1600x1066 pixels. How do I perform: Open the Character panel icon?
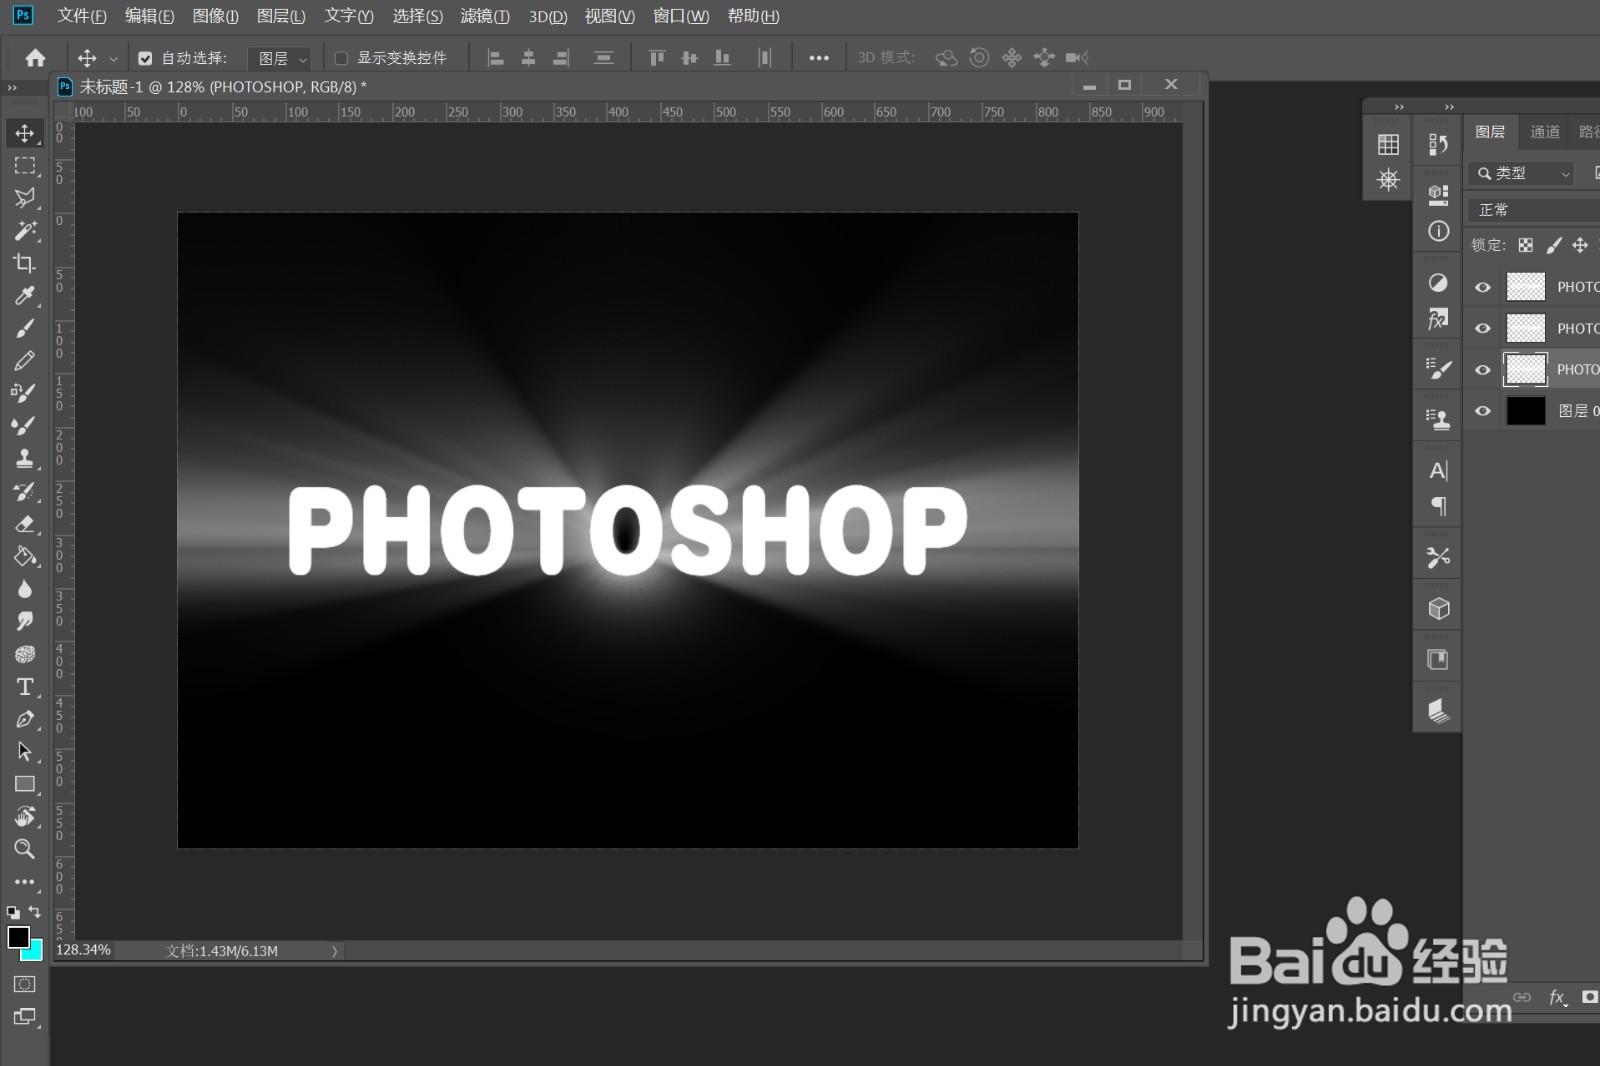1438,471
